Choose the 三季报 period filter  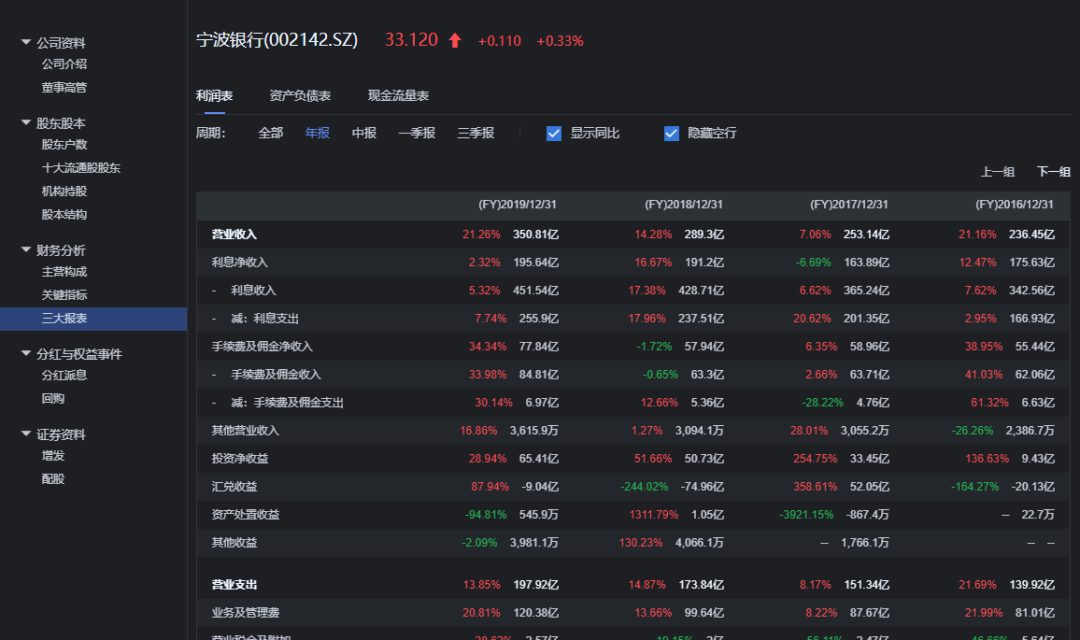click(x=476, y=133)
